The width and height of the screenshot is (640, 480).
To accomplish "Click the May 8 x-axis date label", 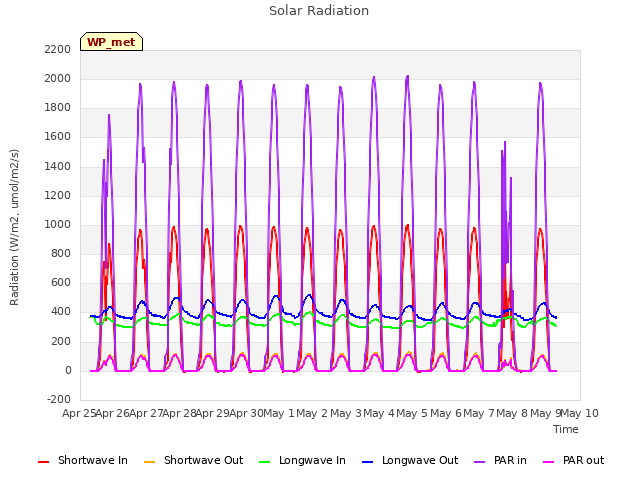I will (x=512, y=413).
